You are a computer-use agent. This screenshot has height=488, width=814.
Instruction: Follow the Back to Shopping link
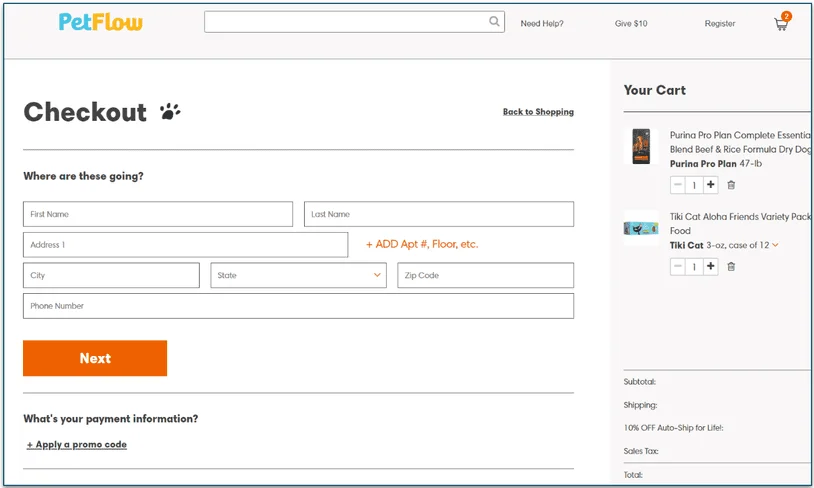(538, 112)
